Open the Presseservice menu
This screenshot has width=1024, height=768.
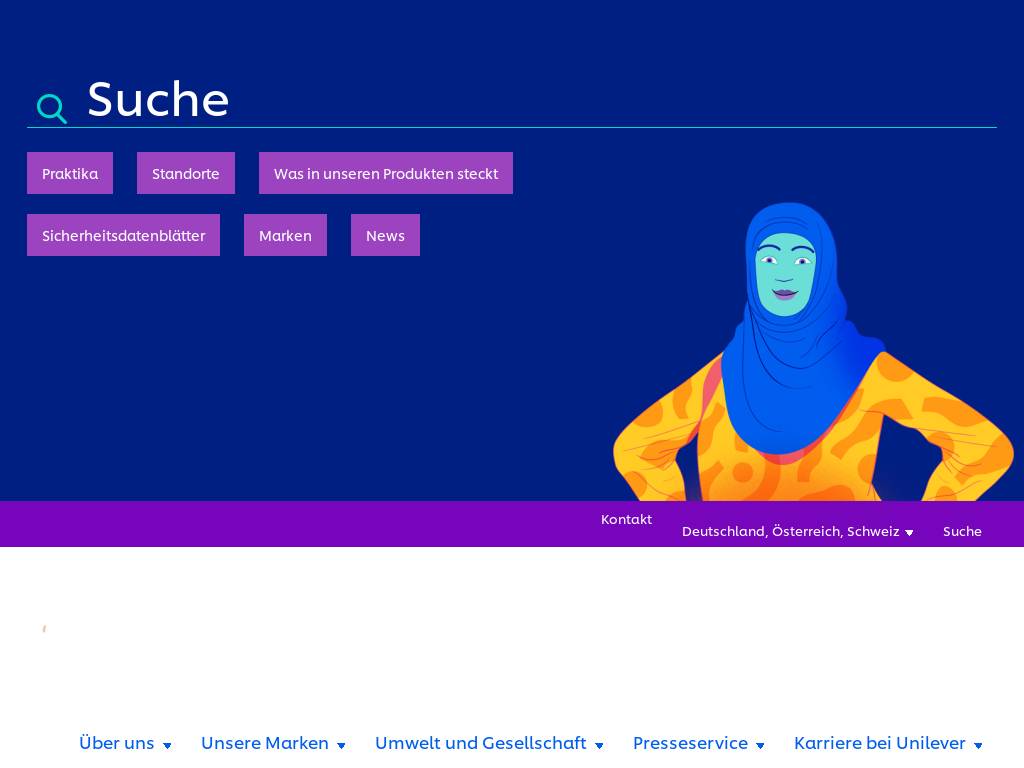(690, 743)
